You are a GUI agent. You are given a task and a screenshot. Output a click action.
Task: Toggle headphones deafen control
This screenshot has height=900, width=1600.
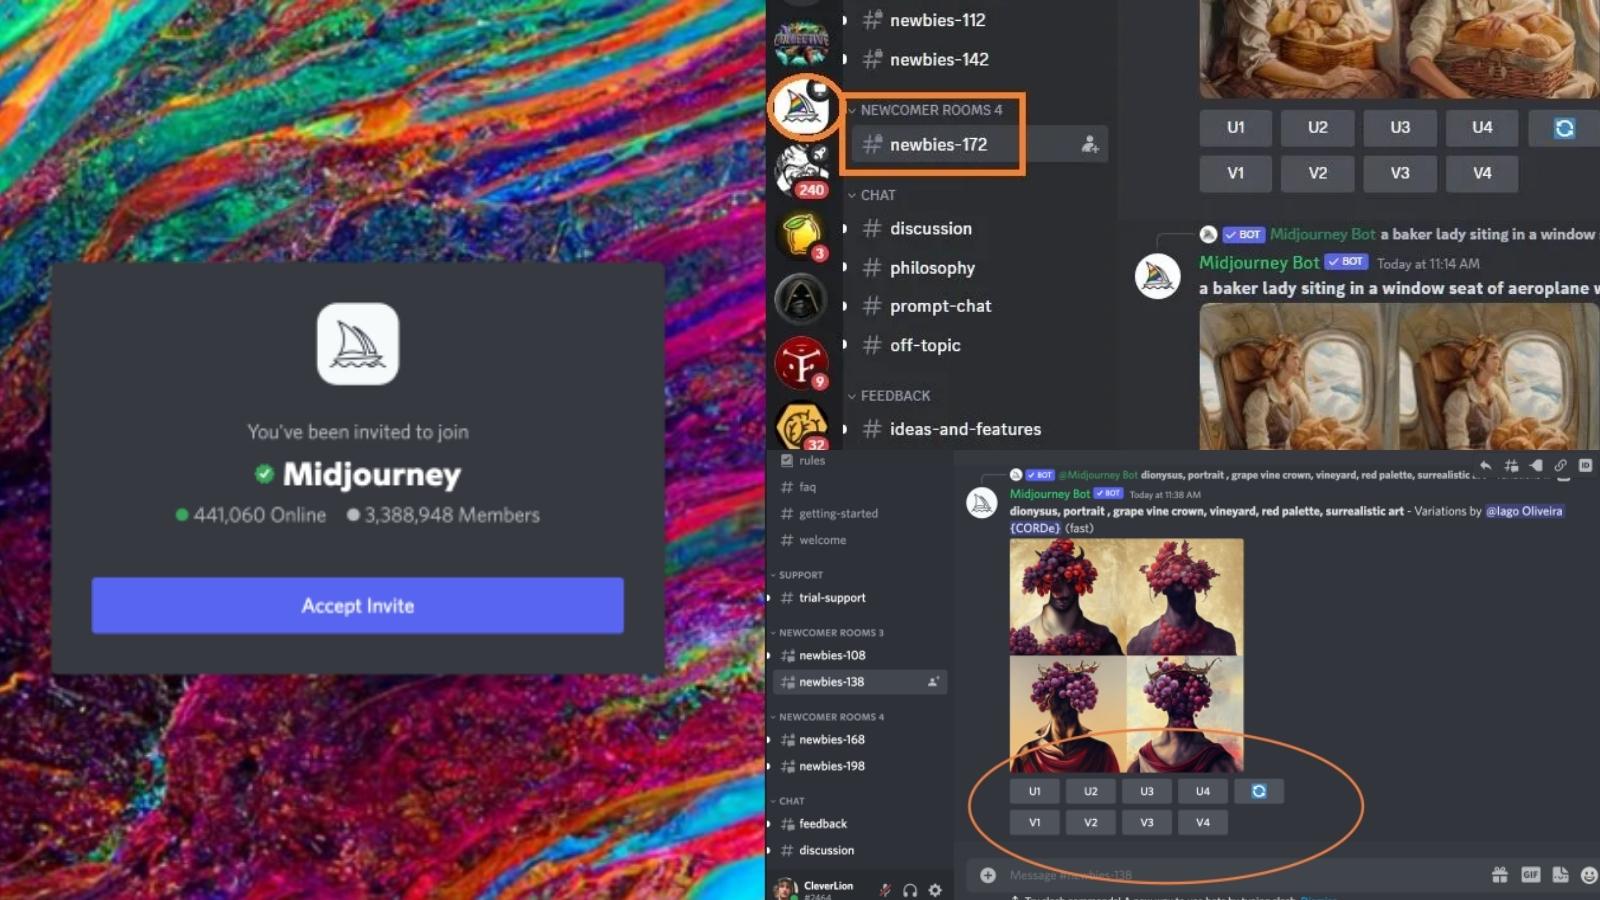910,889
